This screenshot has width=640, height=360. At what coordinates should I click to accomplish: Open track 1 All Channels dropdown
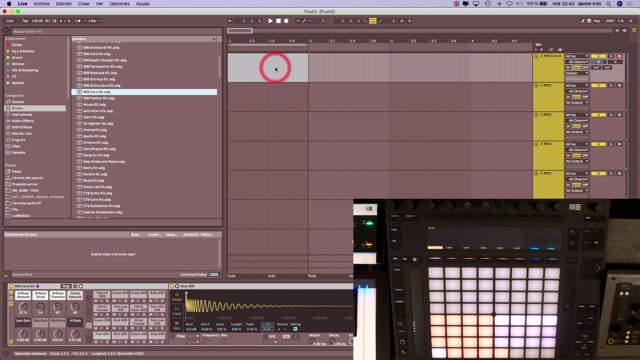click(x=577, y=62)
